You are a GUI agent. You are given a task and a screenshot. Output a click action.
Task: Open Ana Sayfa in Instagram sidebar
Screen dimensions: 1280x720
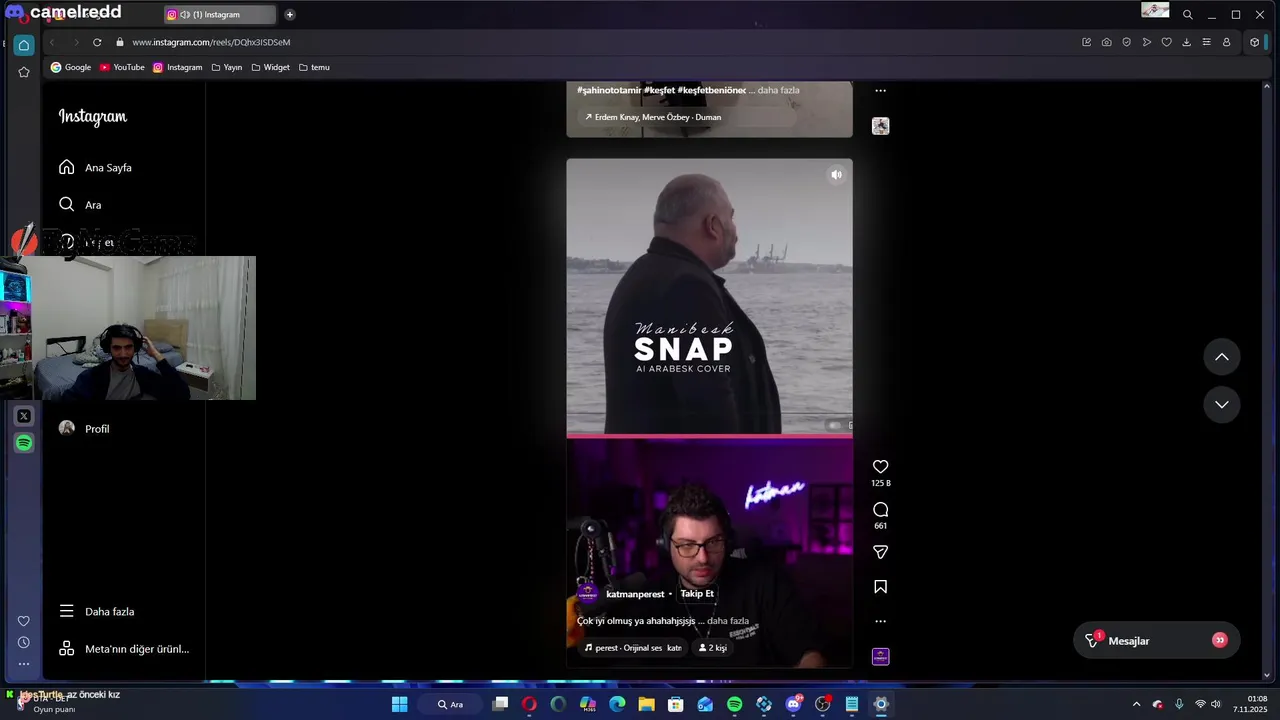pyautogui.click(x=96, y=167)
